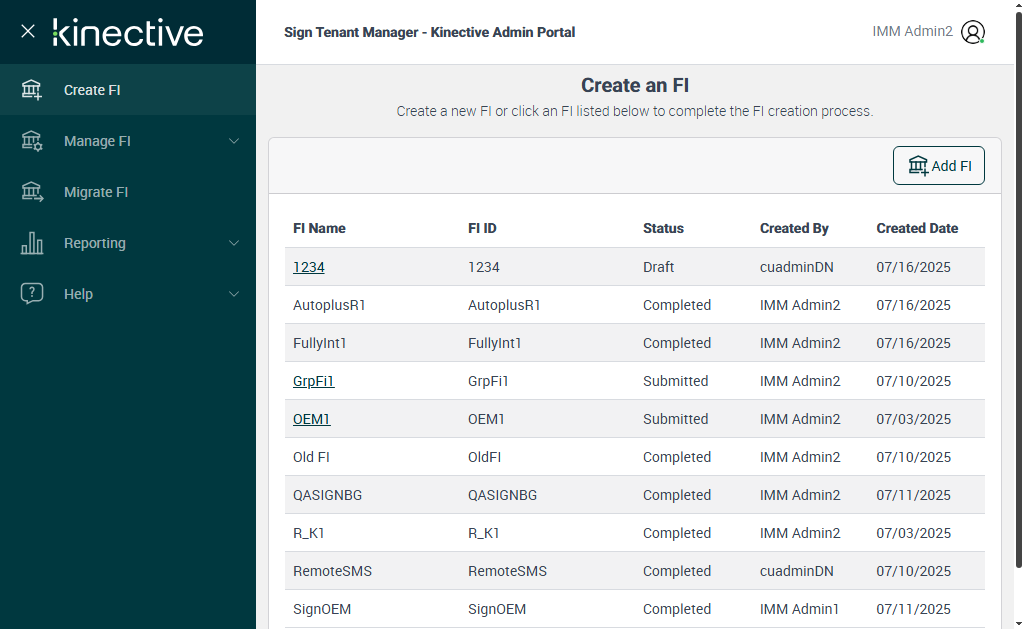Viewport: 1024px width, 629px height.
Task: Close the sidebar with the X icon
Action: point(28,31)
